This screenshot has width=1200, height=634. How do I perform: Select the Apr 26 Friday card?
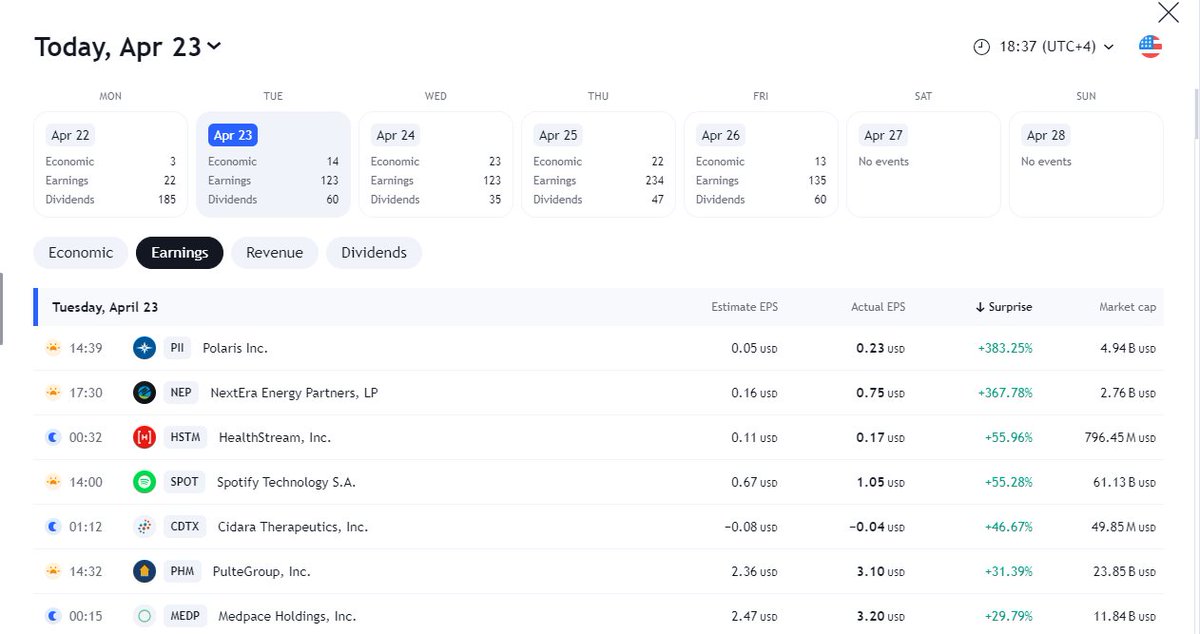(x=761, y=164)
